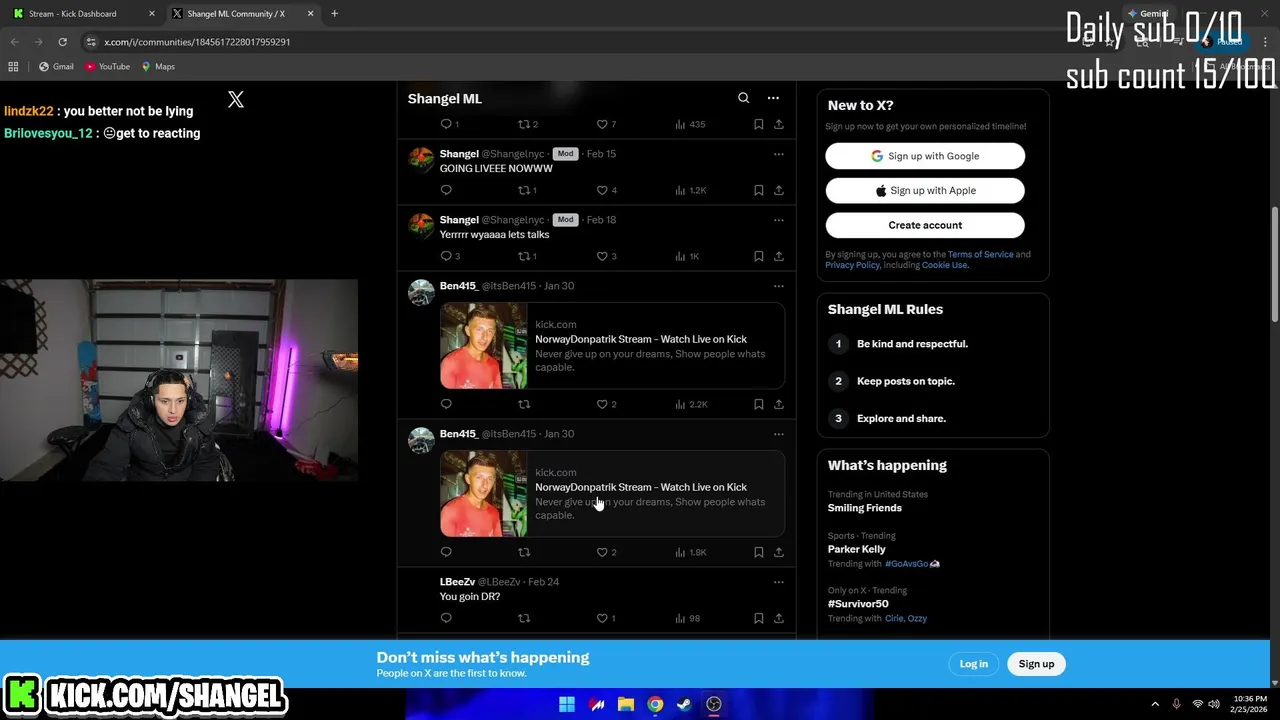Open Steam from the taskbar
The image size is (1280, 720).
[684, 704]
